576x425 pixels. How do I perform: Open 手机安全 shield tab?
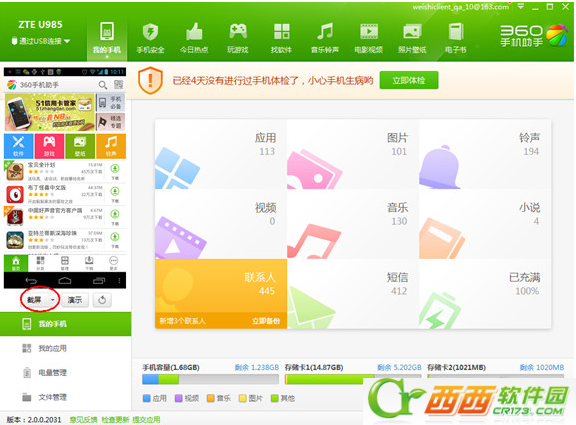[150, 39]
